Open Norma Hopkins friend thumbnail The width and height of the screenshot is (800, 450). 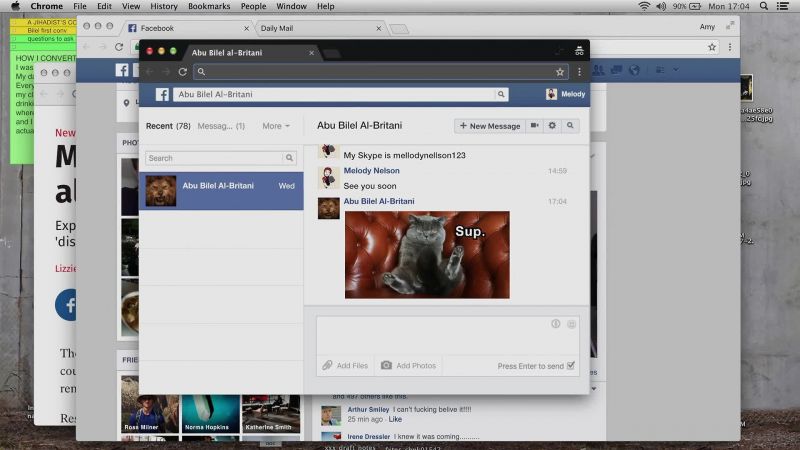pyautogui.click(x=211, y=413)
